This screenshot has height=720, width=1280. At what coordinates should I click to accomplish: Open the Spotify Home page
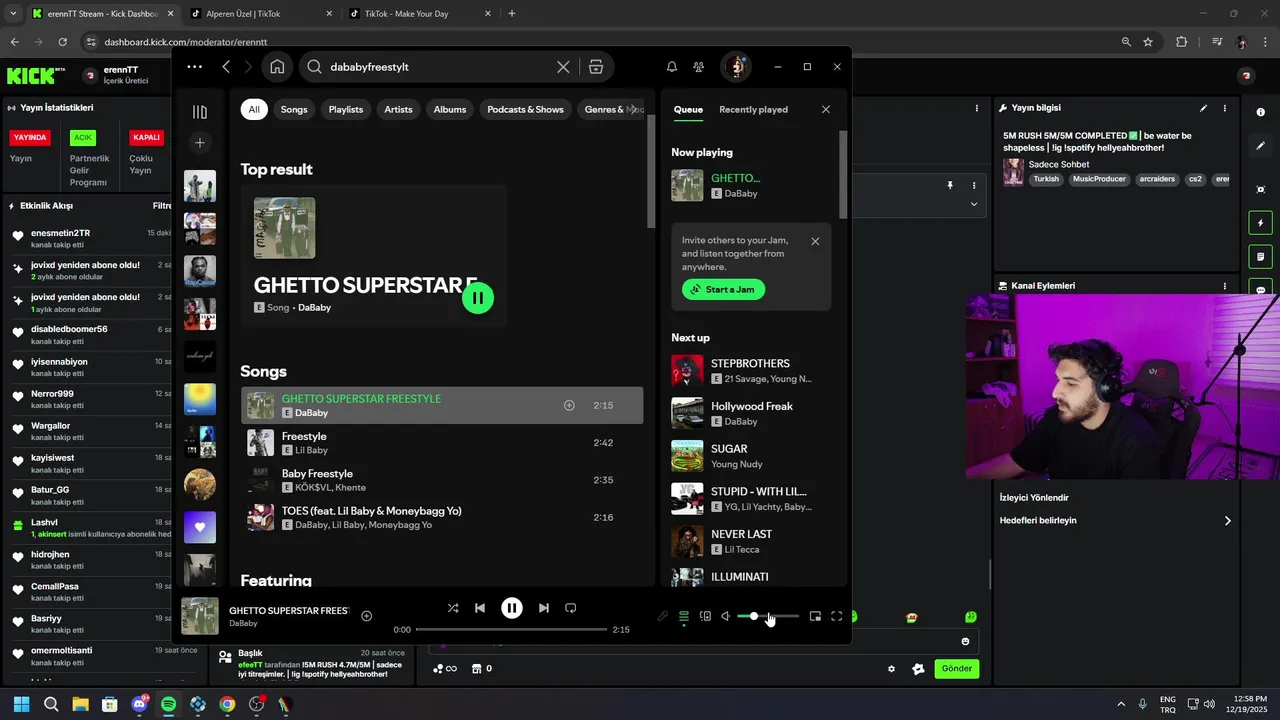point(277,67)
